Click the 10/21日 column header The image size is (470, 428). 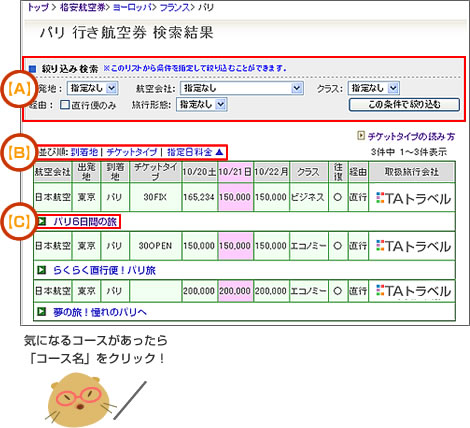pyautogui.click(x=235, y=172)
